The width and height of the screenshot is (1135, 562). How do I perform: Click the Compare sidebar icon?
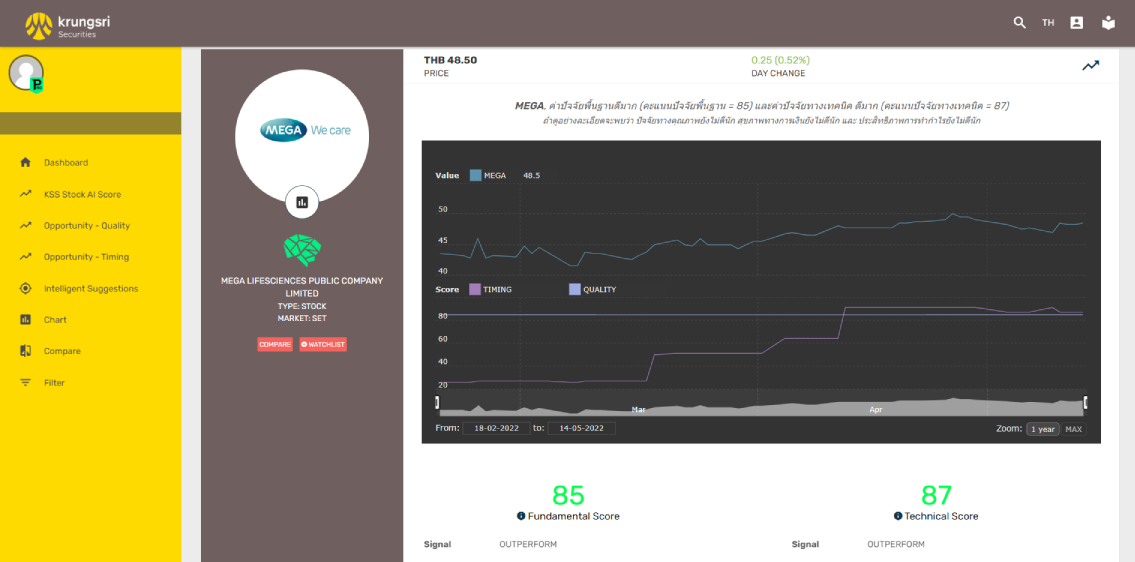coord(25,351)
